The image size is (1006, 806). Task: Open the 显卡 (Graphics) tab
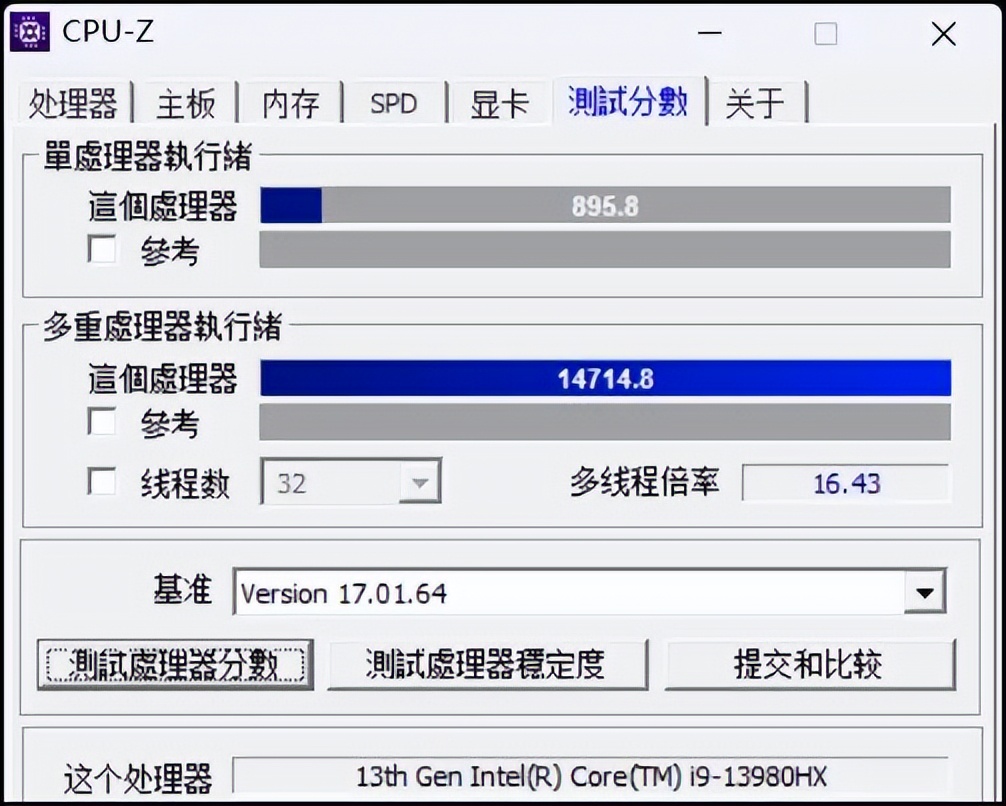[499, 103]
